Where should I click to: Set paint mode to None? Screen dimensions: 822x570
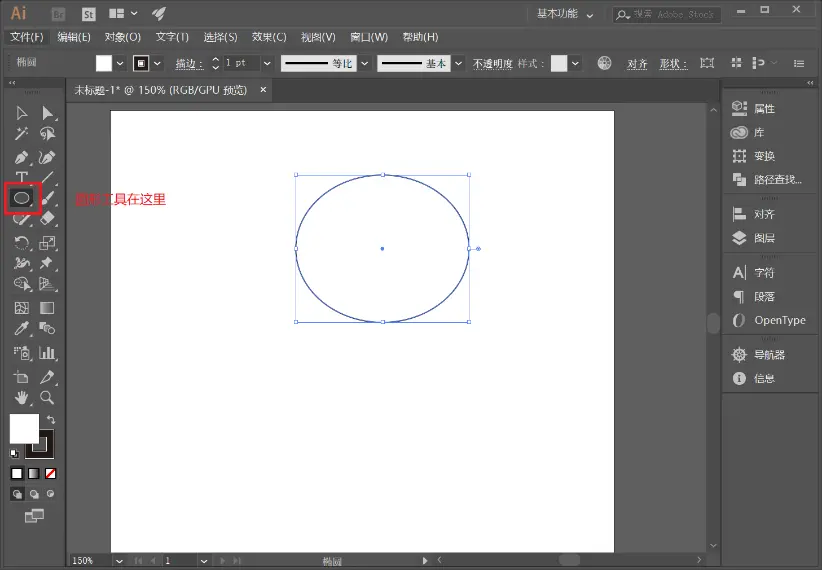click(50, 474)
